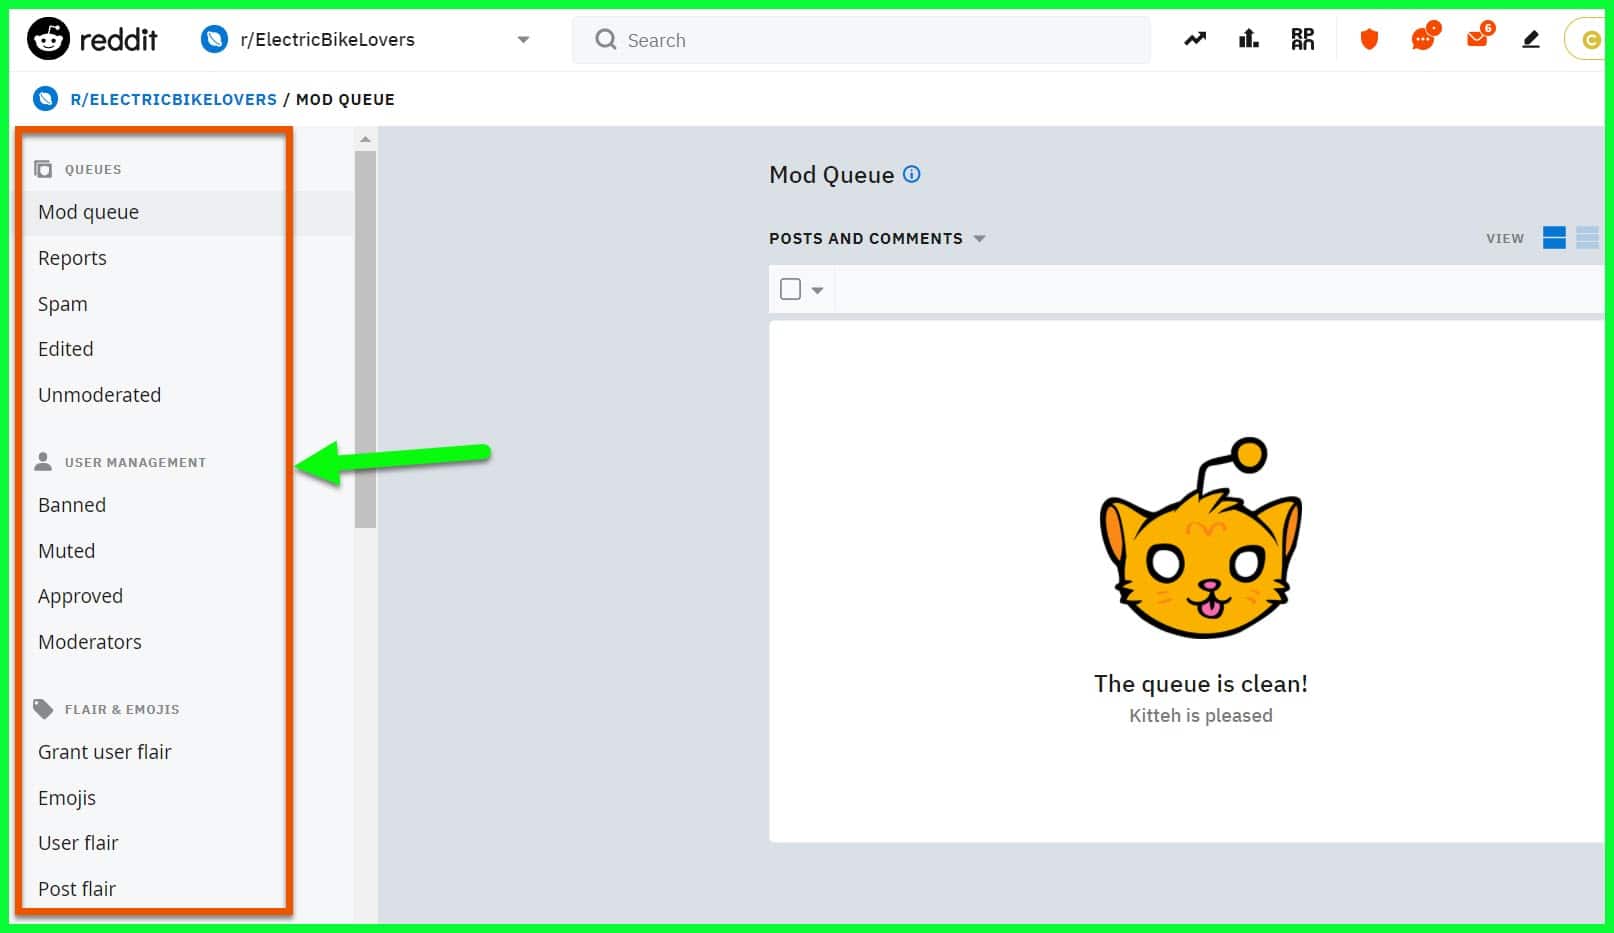Open the mod shield notifications icon
The height and width of the screenshot is (933, 1614).
click(x=1368, y=39)
